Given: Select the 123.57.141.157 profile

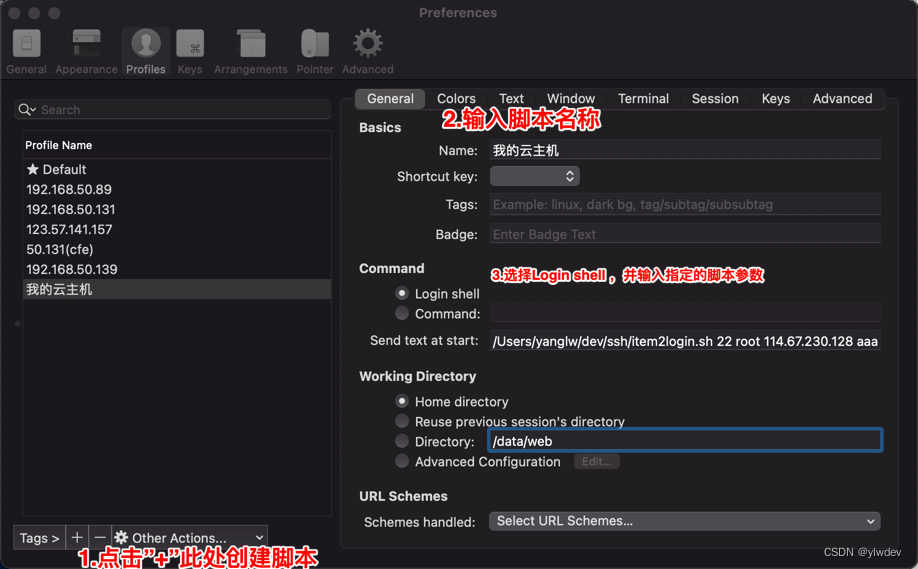Looking at the screenshot, I should (177, 229).
